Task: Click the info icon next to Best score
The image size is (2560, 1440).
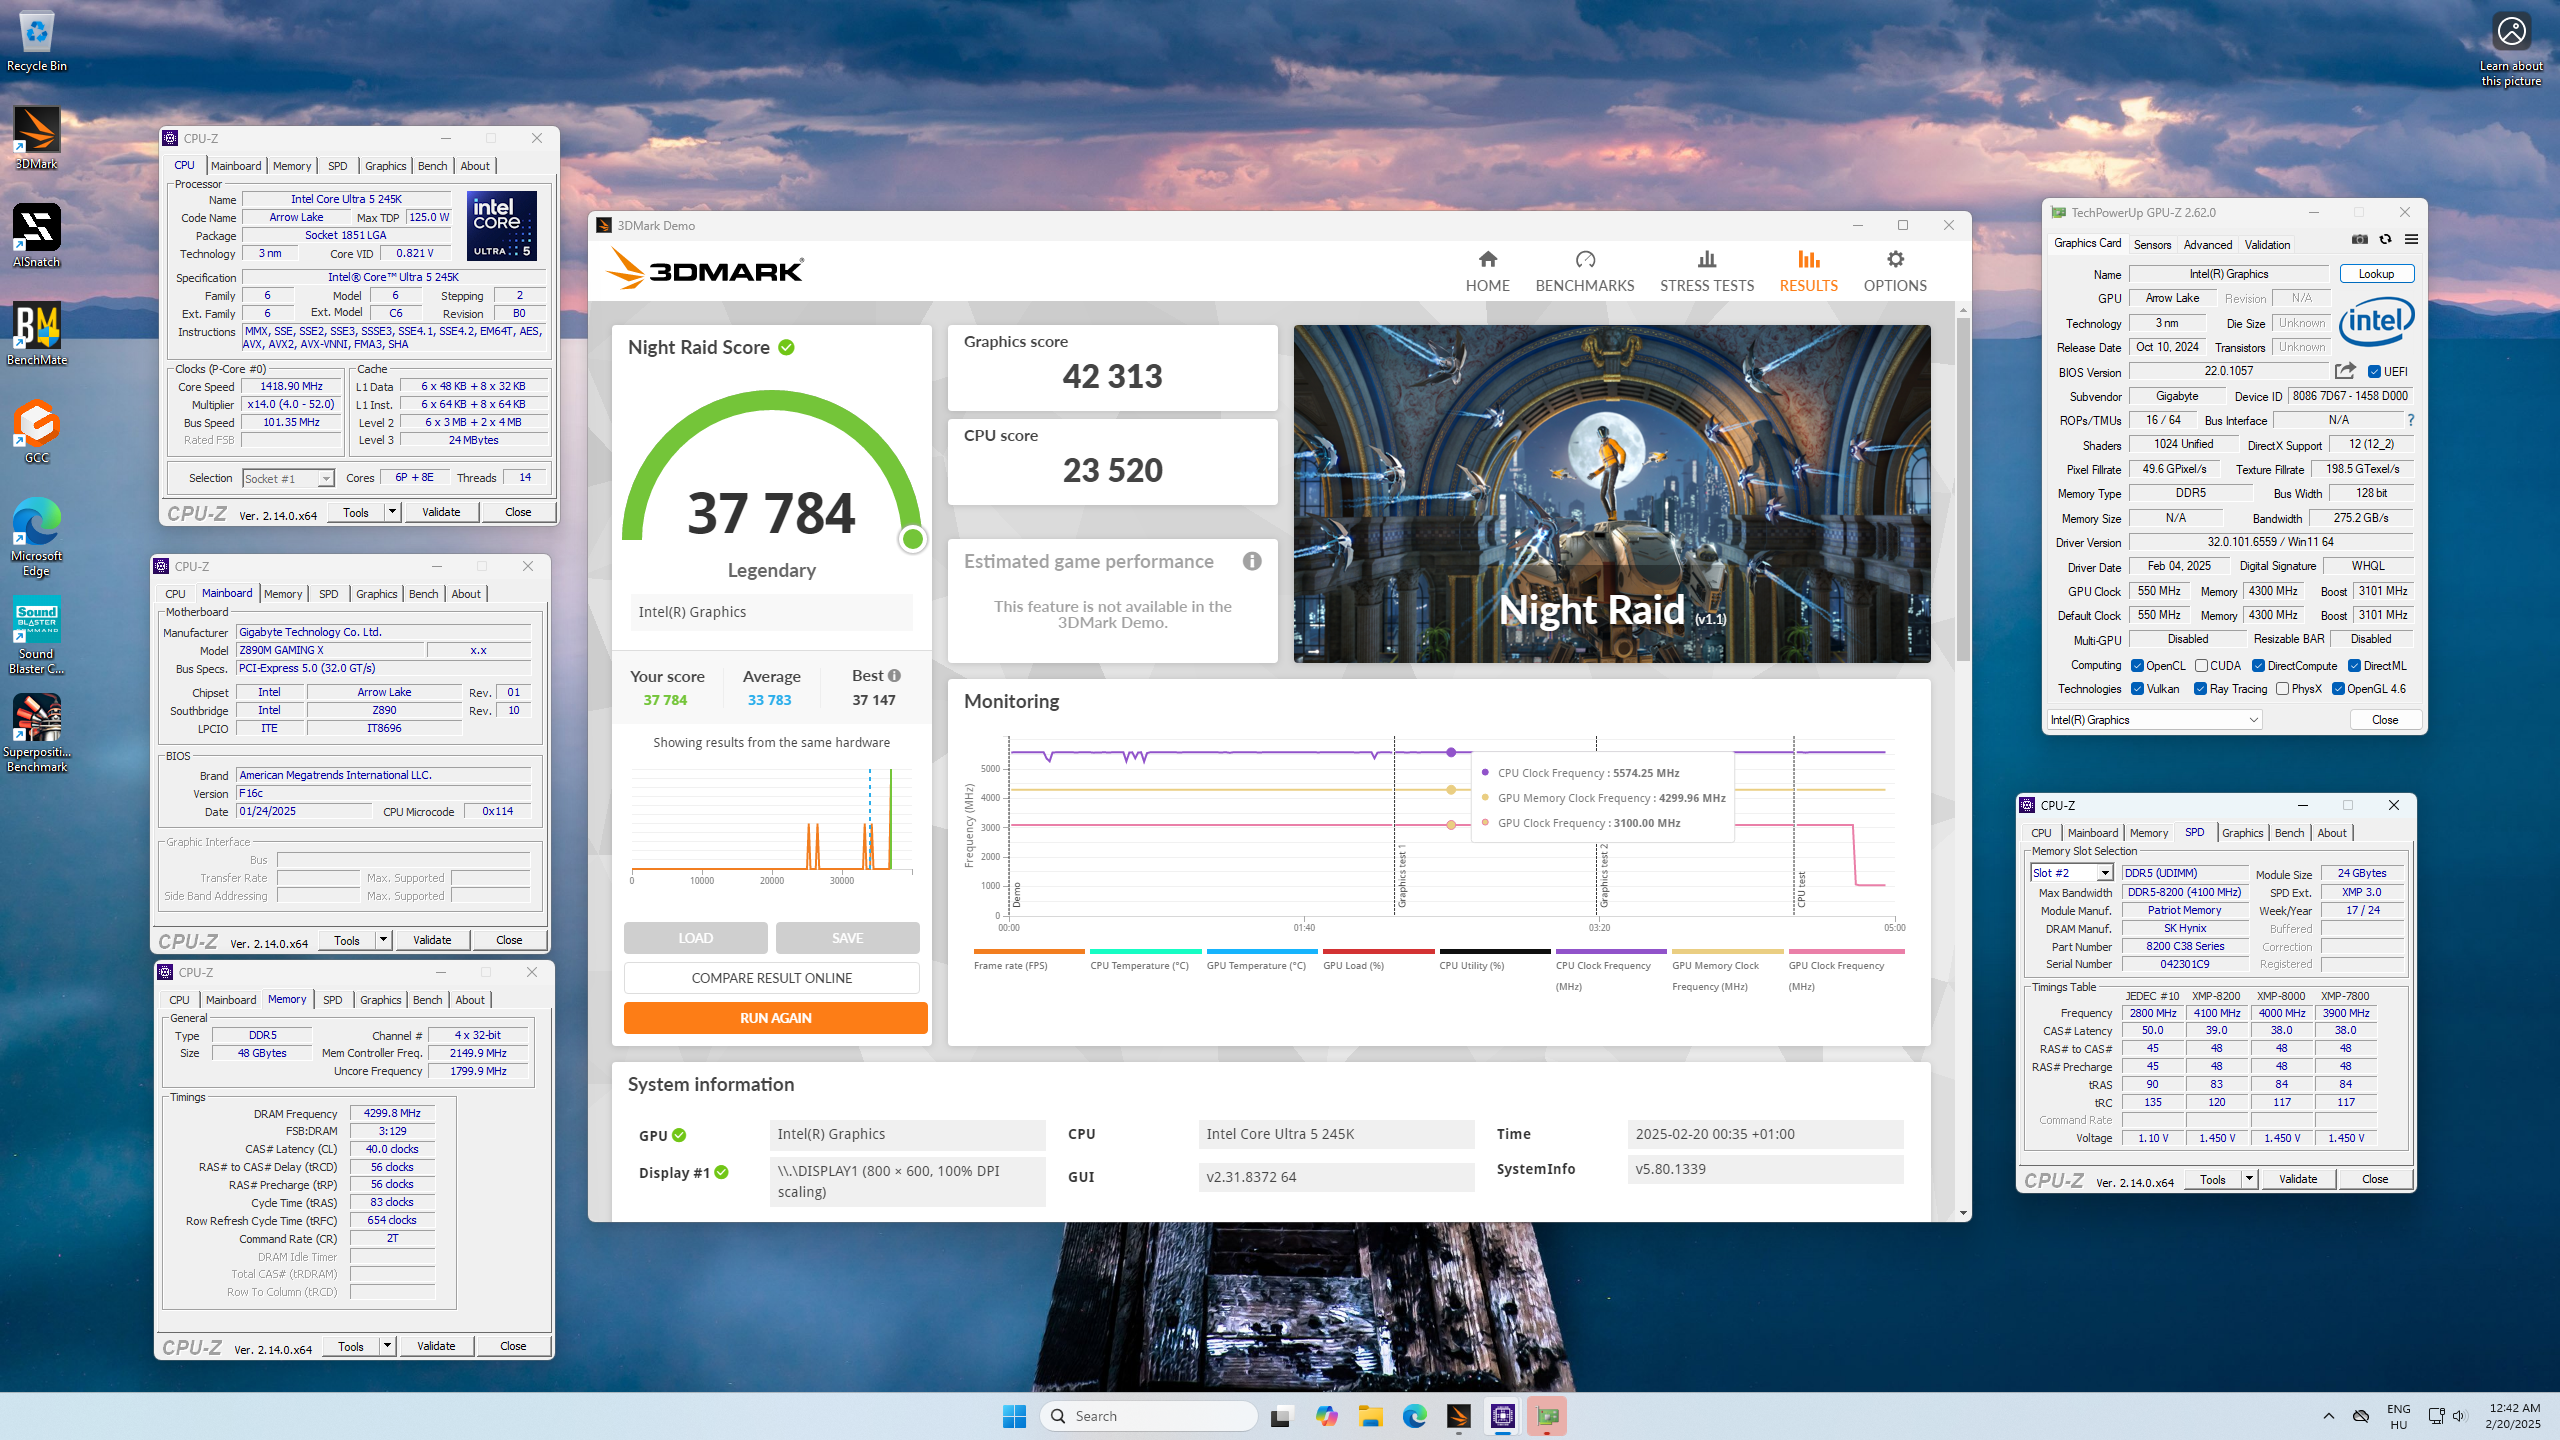Action: click(x=894, y=675)
